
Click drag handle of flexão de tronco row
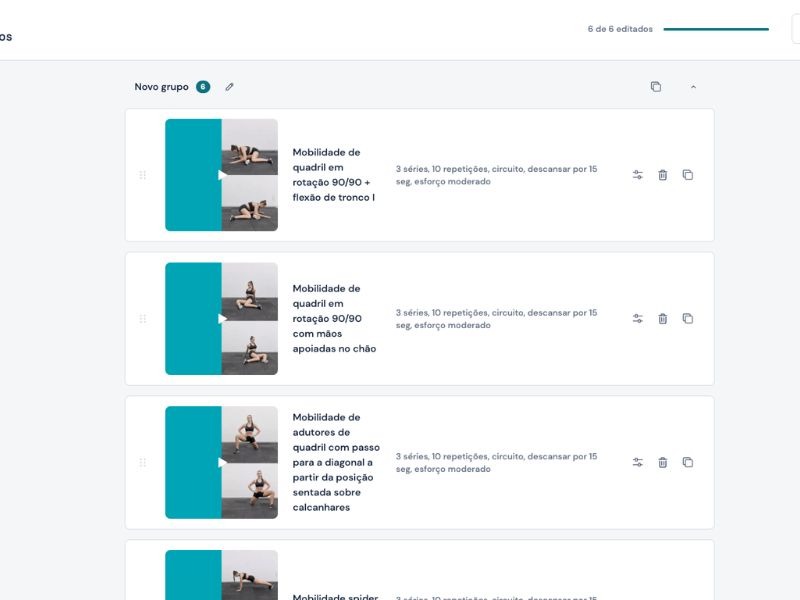click(x=142, y=175)
